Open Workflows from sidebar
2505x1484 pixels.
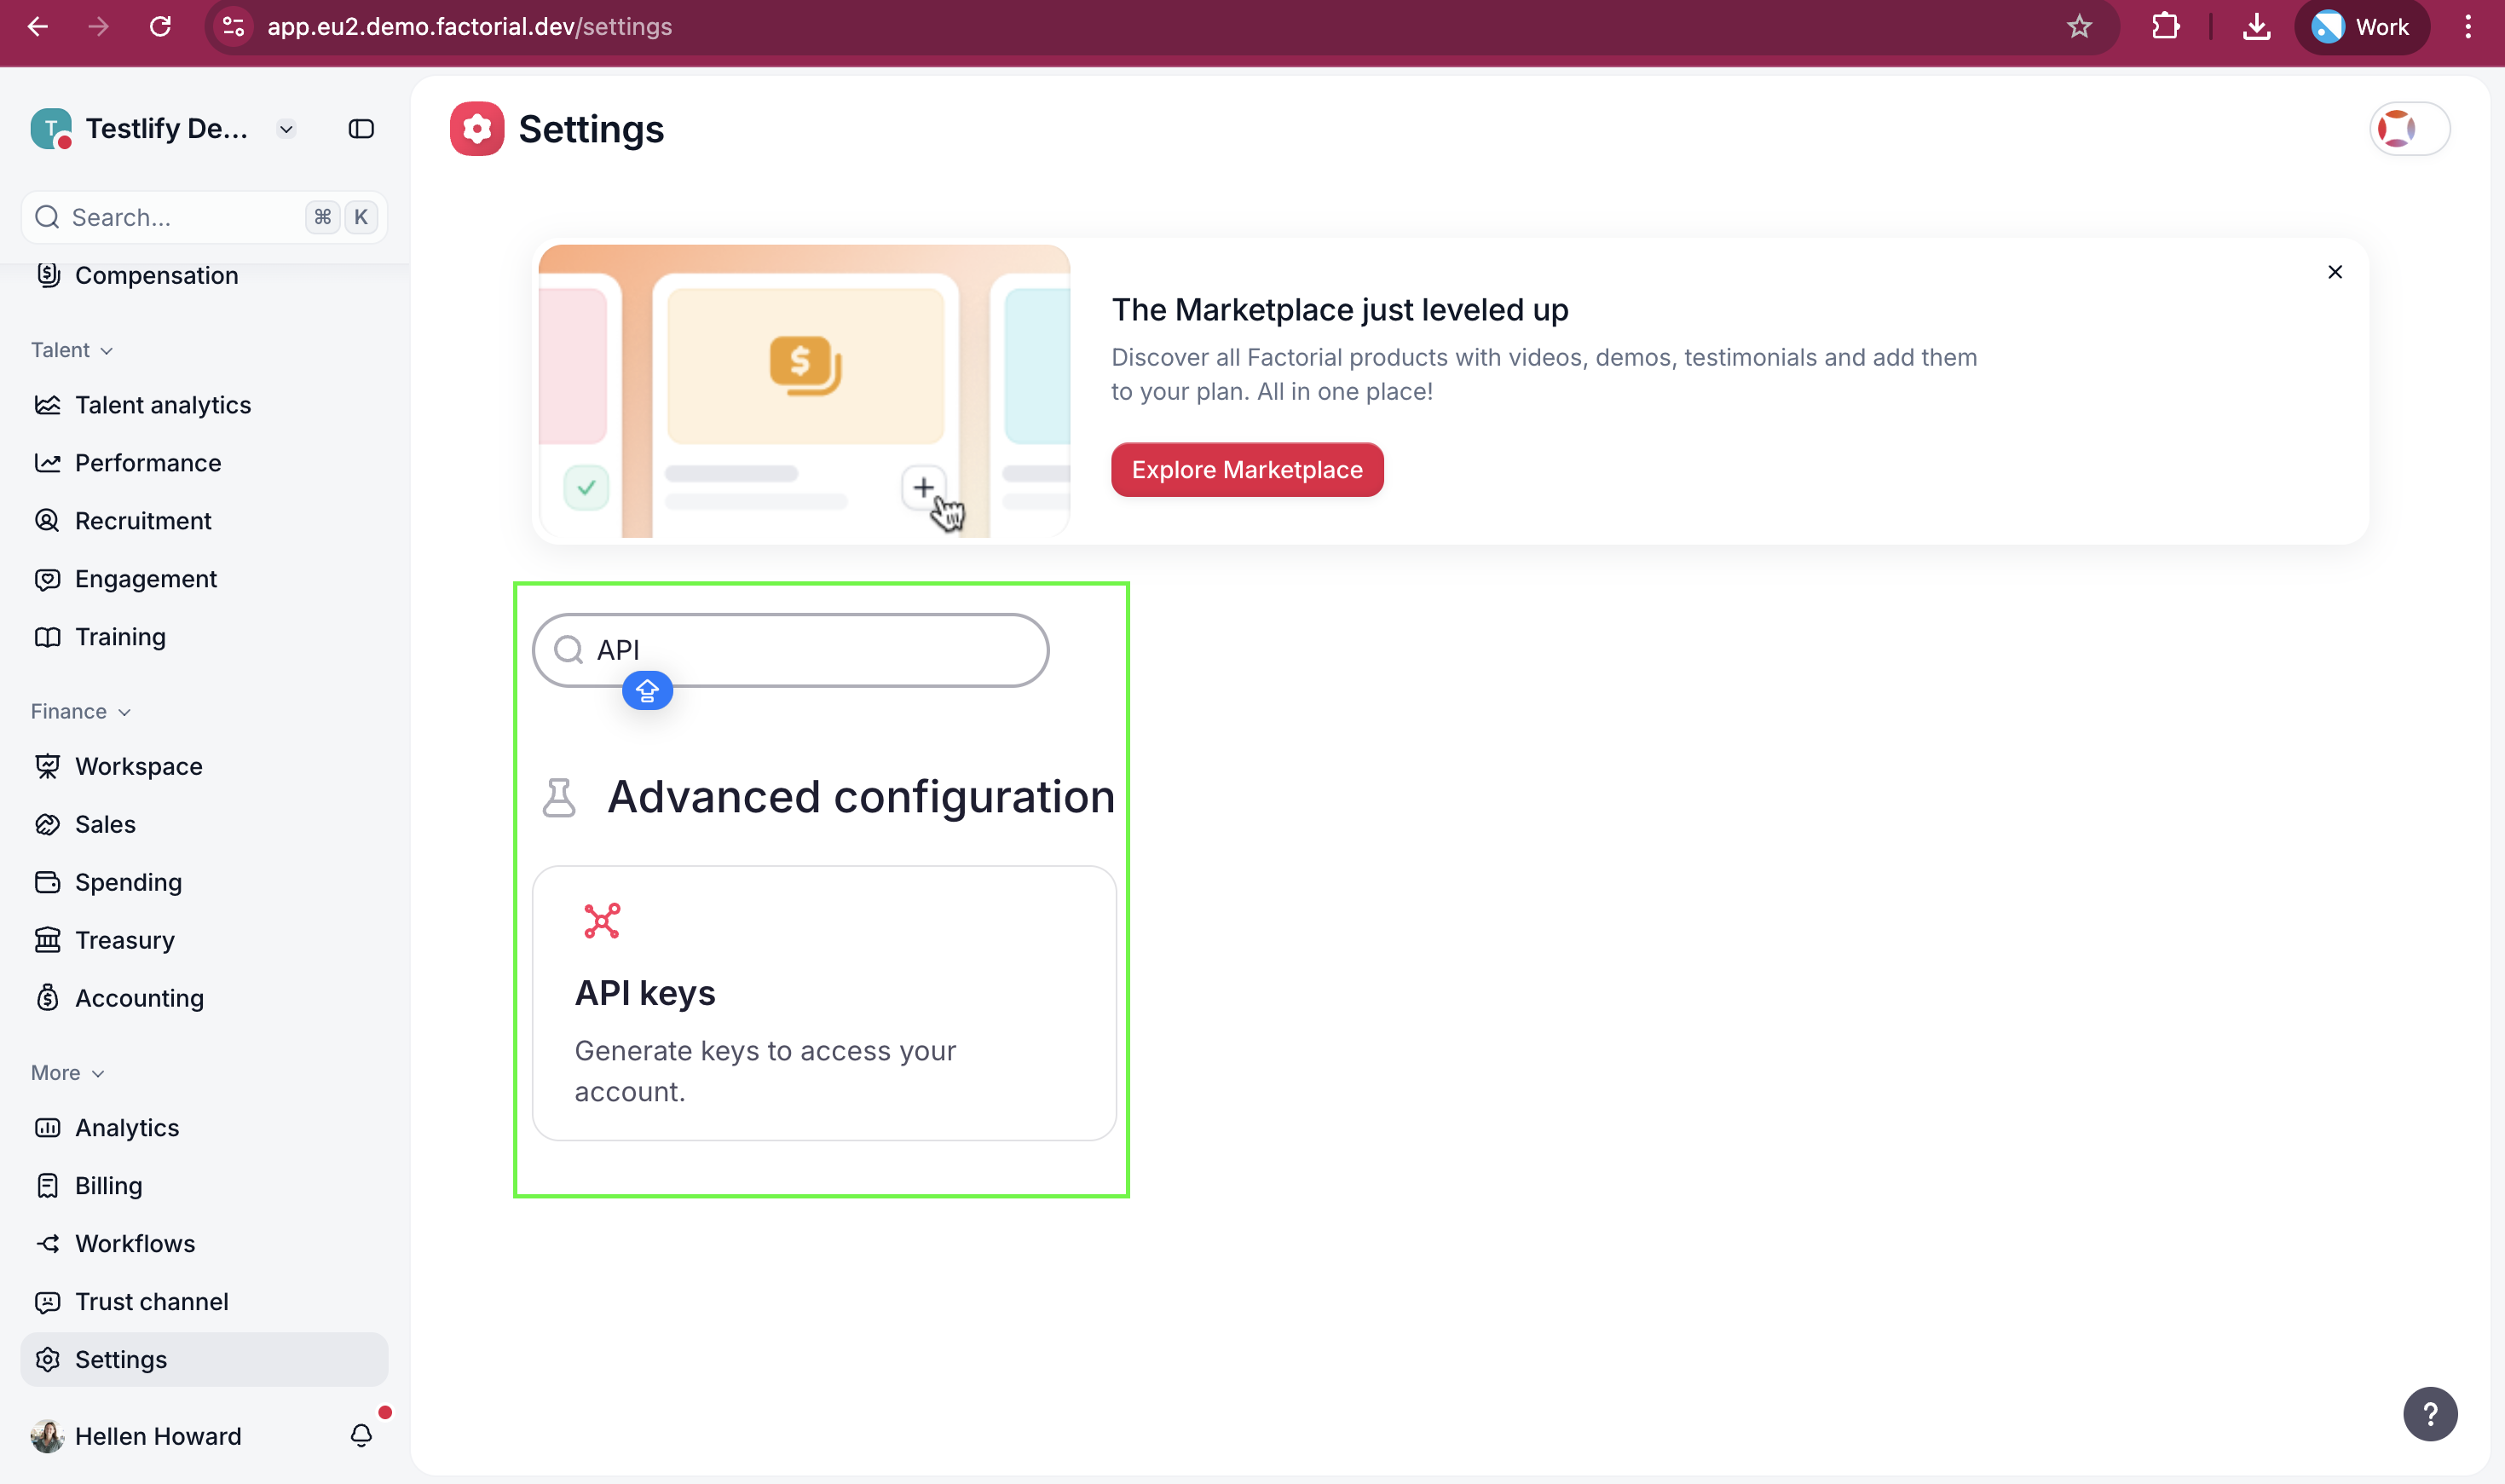tap(135, 1243)
